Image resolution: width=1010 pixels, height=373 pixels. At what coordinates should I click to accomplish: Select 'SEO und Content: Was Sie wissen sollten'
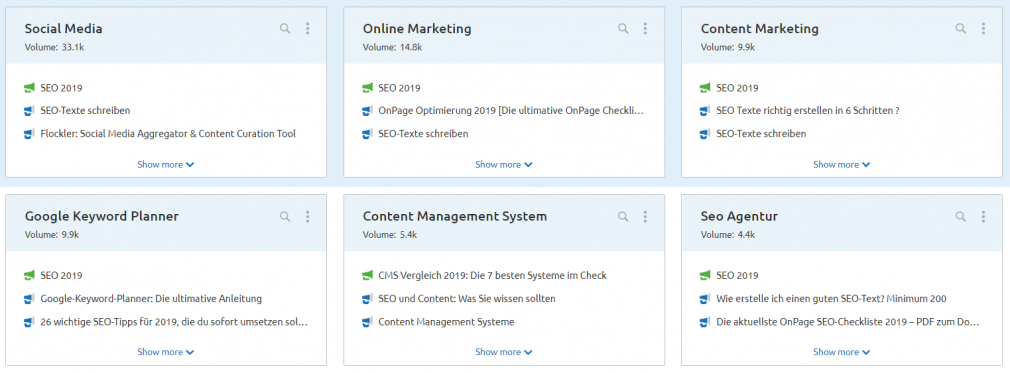[x=467, y=299]
